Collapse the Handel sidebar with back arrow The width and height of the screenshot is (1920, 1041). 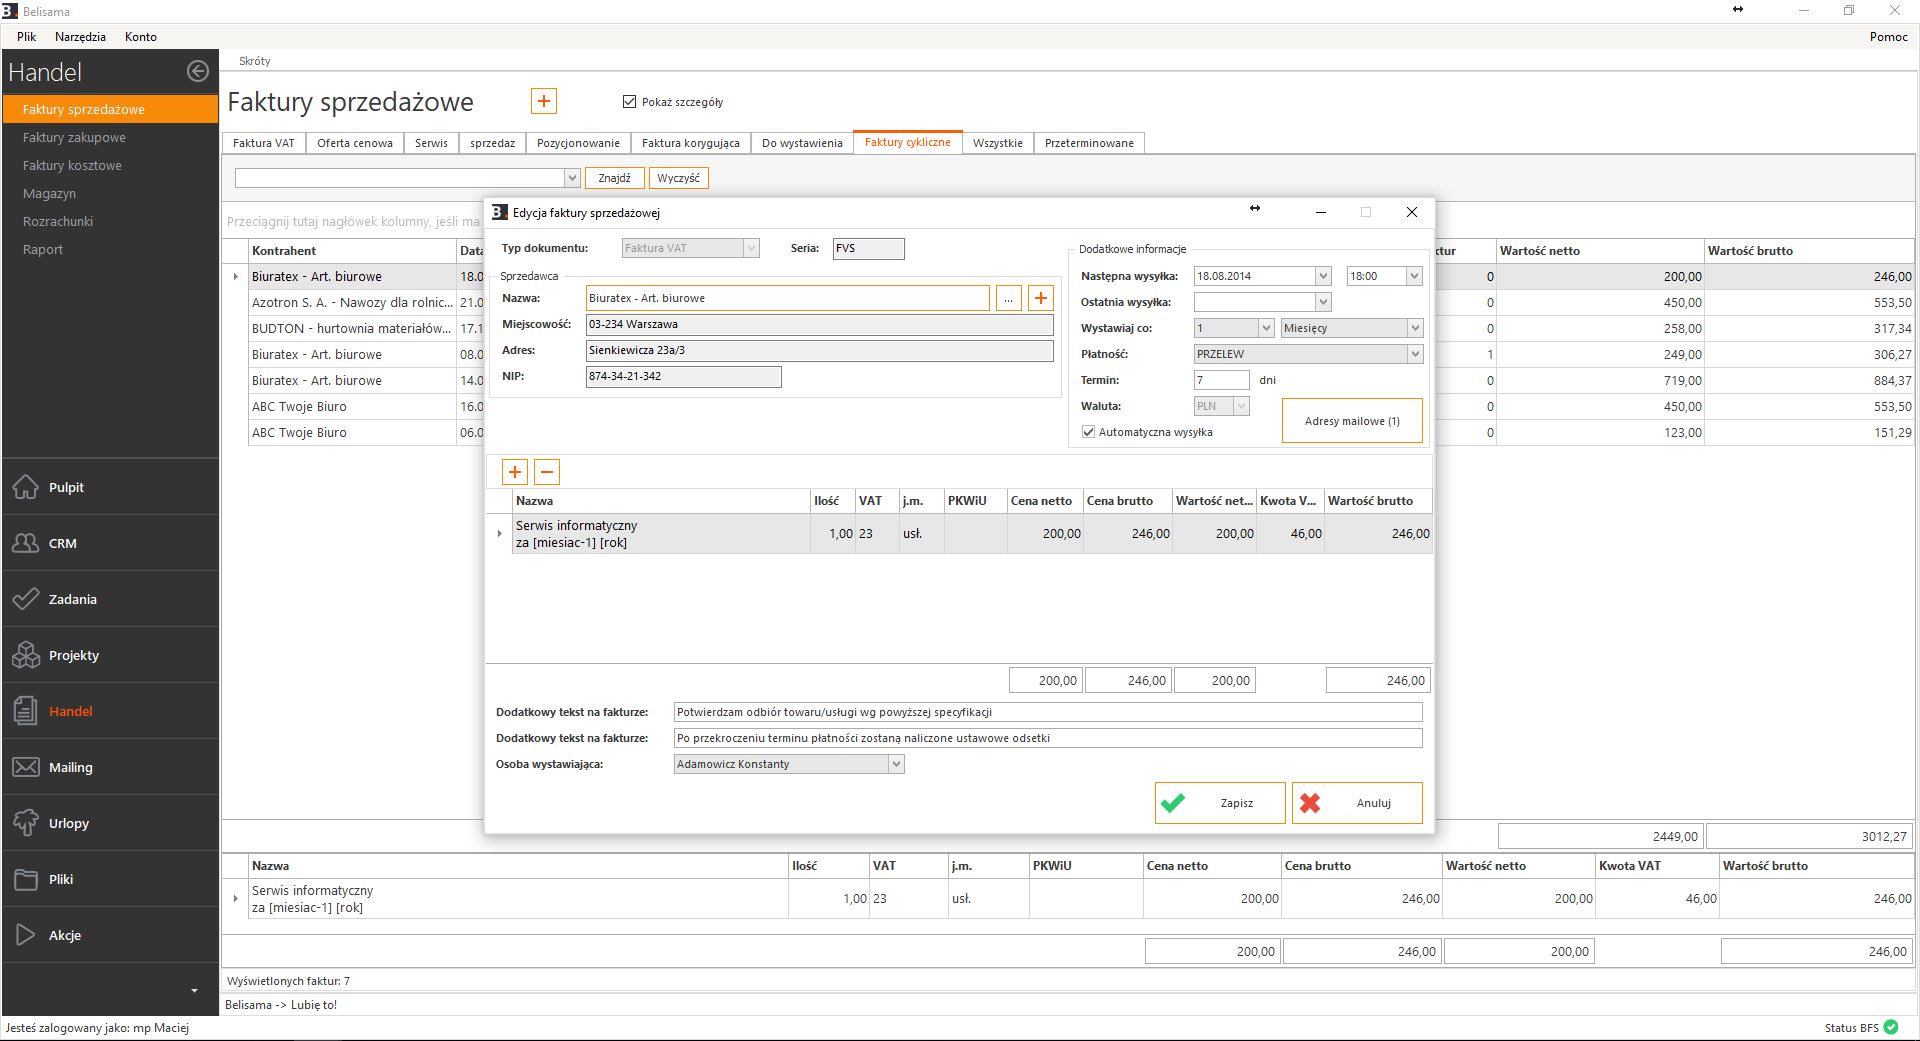(x=198, y=71)
